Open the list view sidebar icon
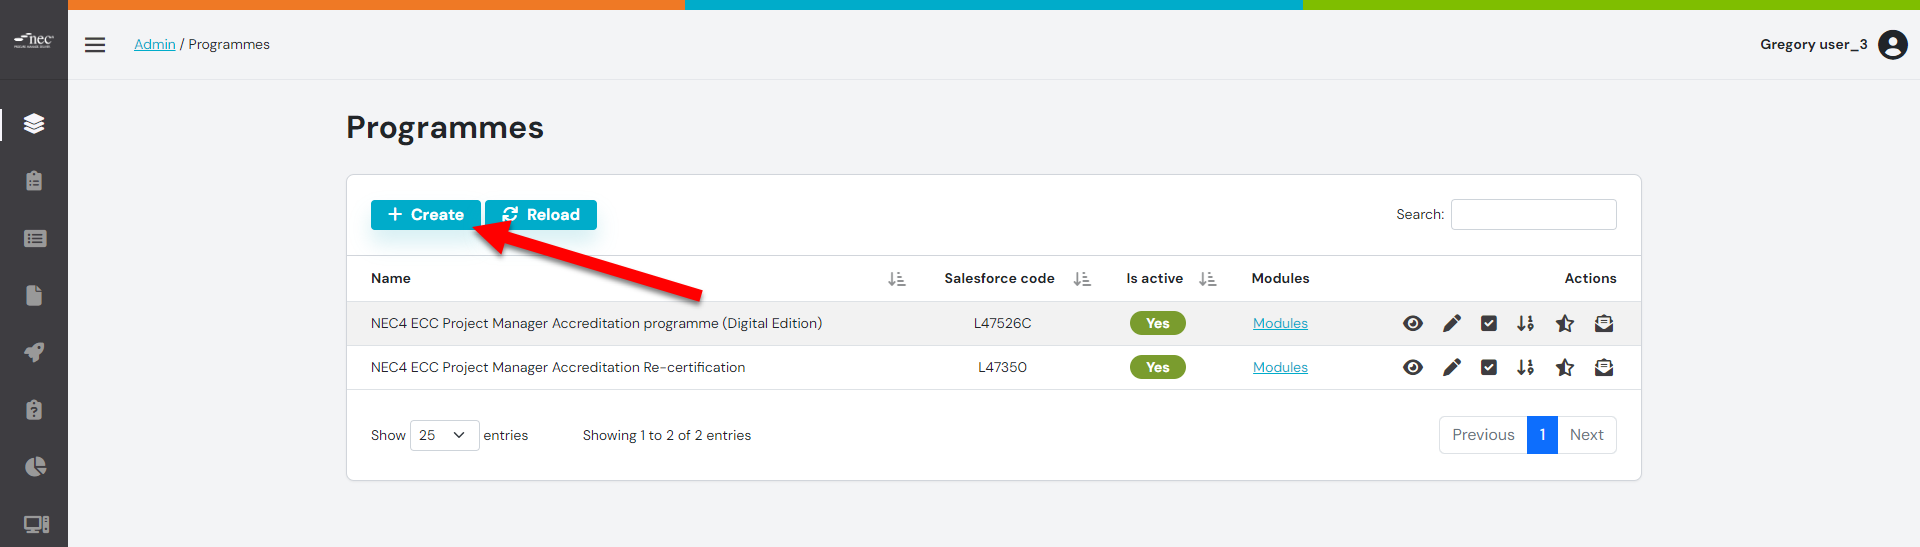1920x547 pixels. (x=34, y=238)
